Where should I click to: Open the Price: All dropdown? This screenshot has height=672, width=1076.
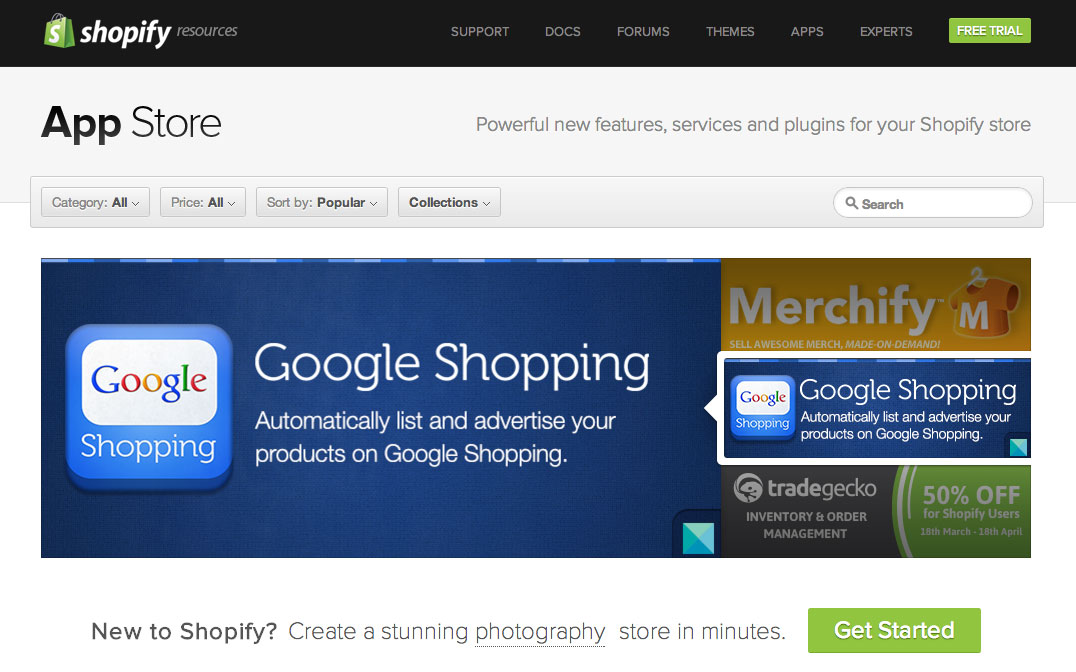click(202, 202)
